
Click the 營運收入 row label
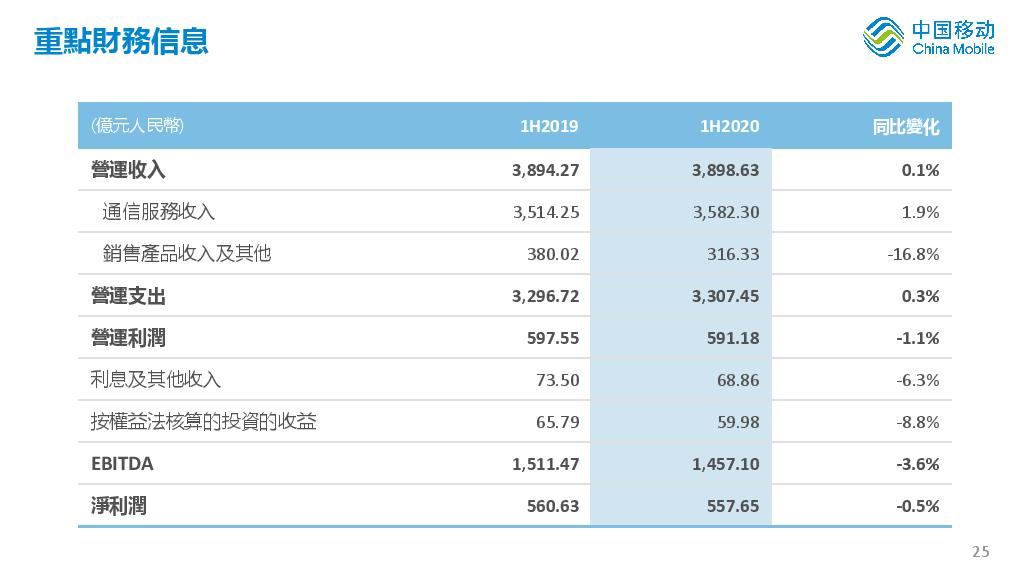[128, 170]
